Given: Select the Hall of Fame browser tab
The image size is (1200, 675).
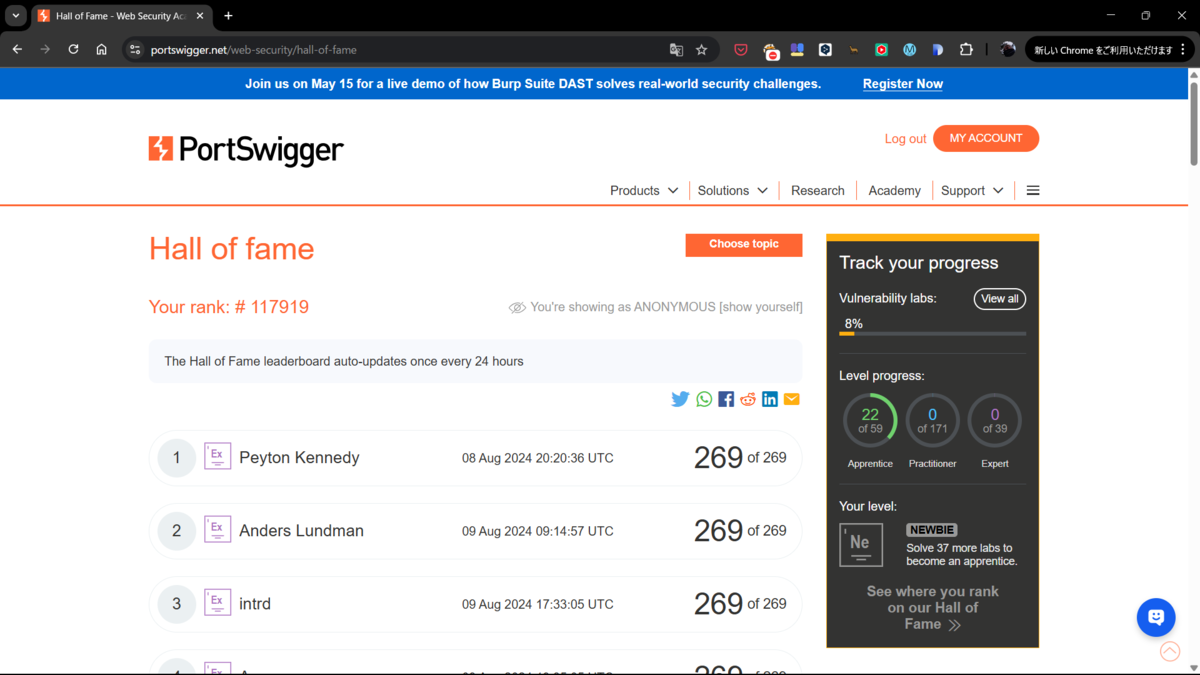Looking at the screenshot, I should point(120,16).
